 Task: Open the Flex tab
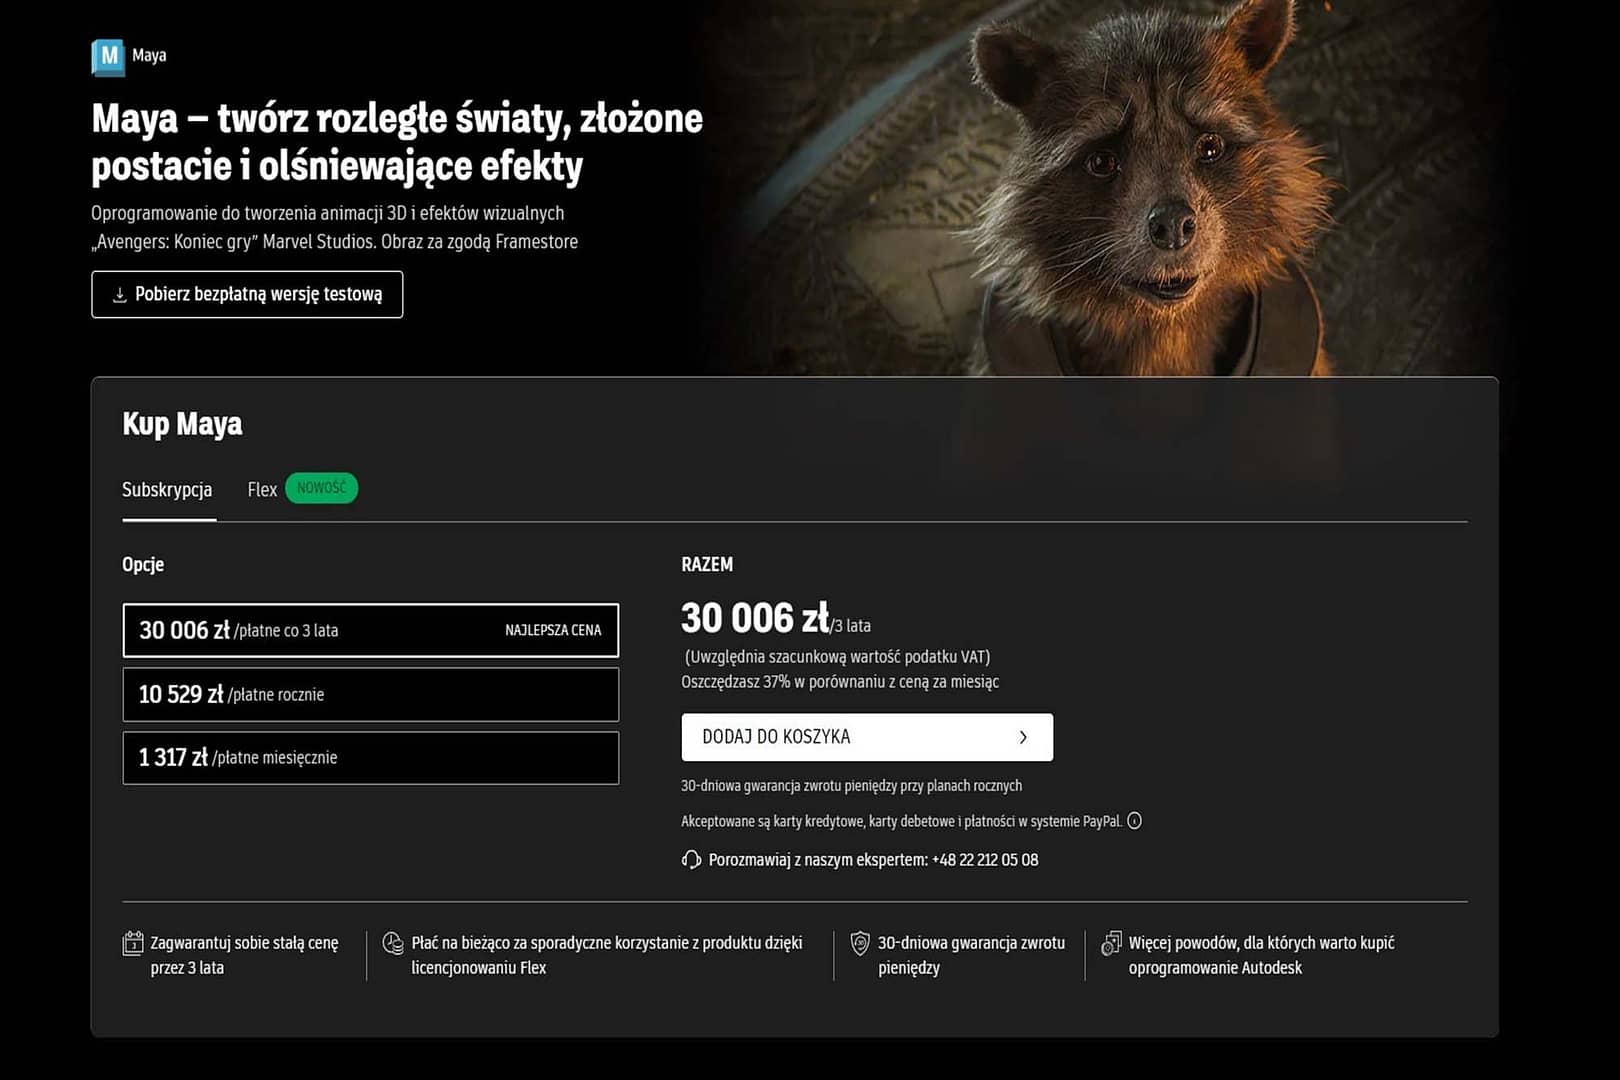[262, 490]
